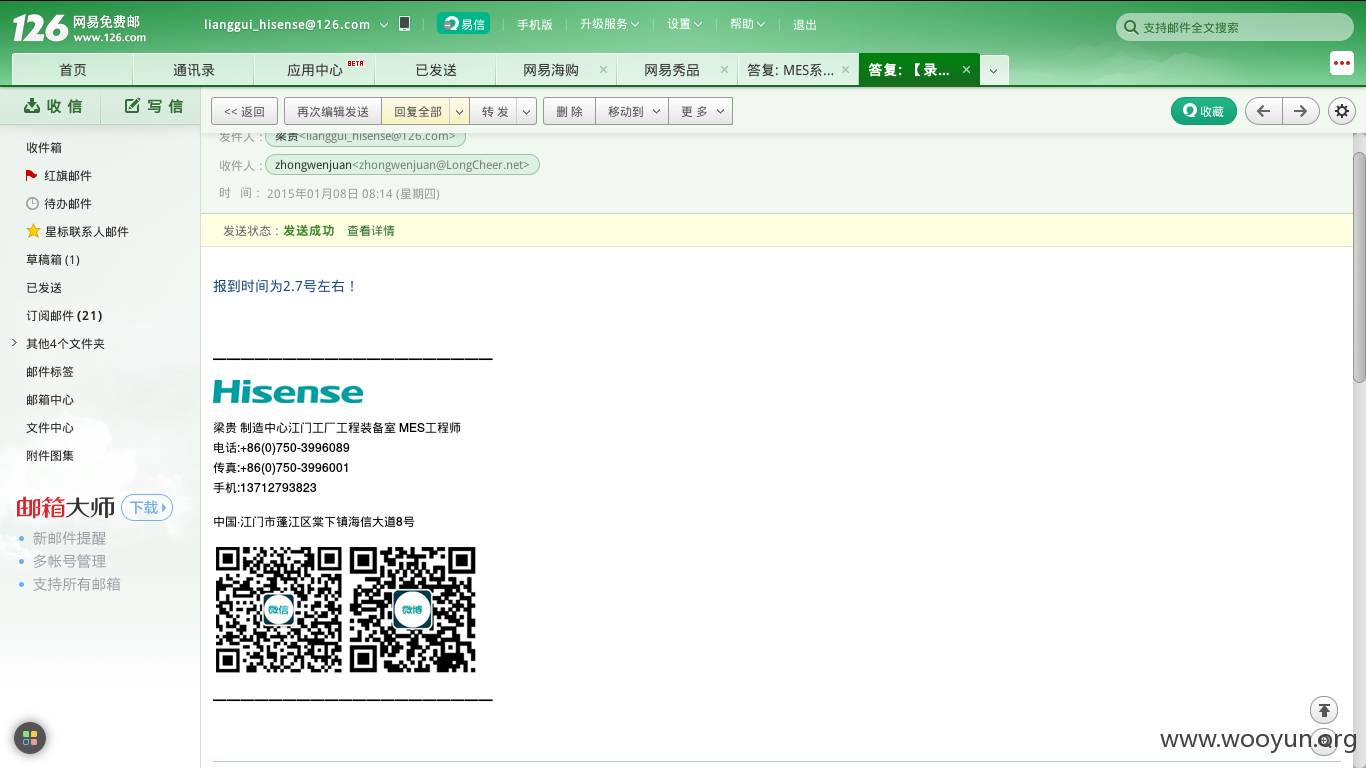Open 星标联系人邮件 star folder
1366x768 pixels.
click(x=78, y=232)
